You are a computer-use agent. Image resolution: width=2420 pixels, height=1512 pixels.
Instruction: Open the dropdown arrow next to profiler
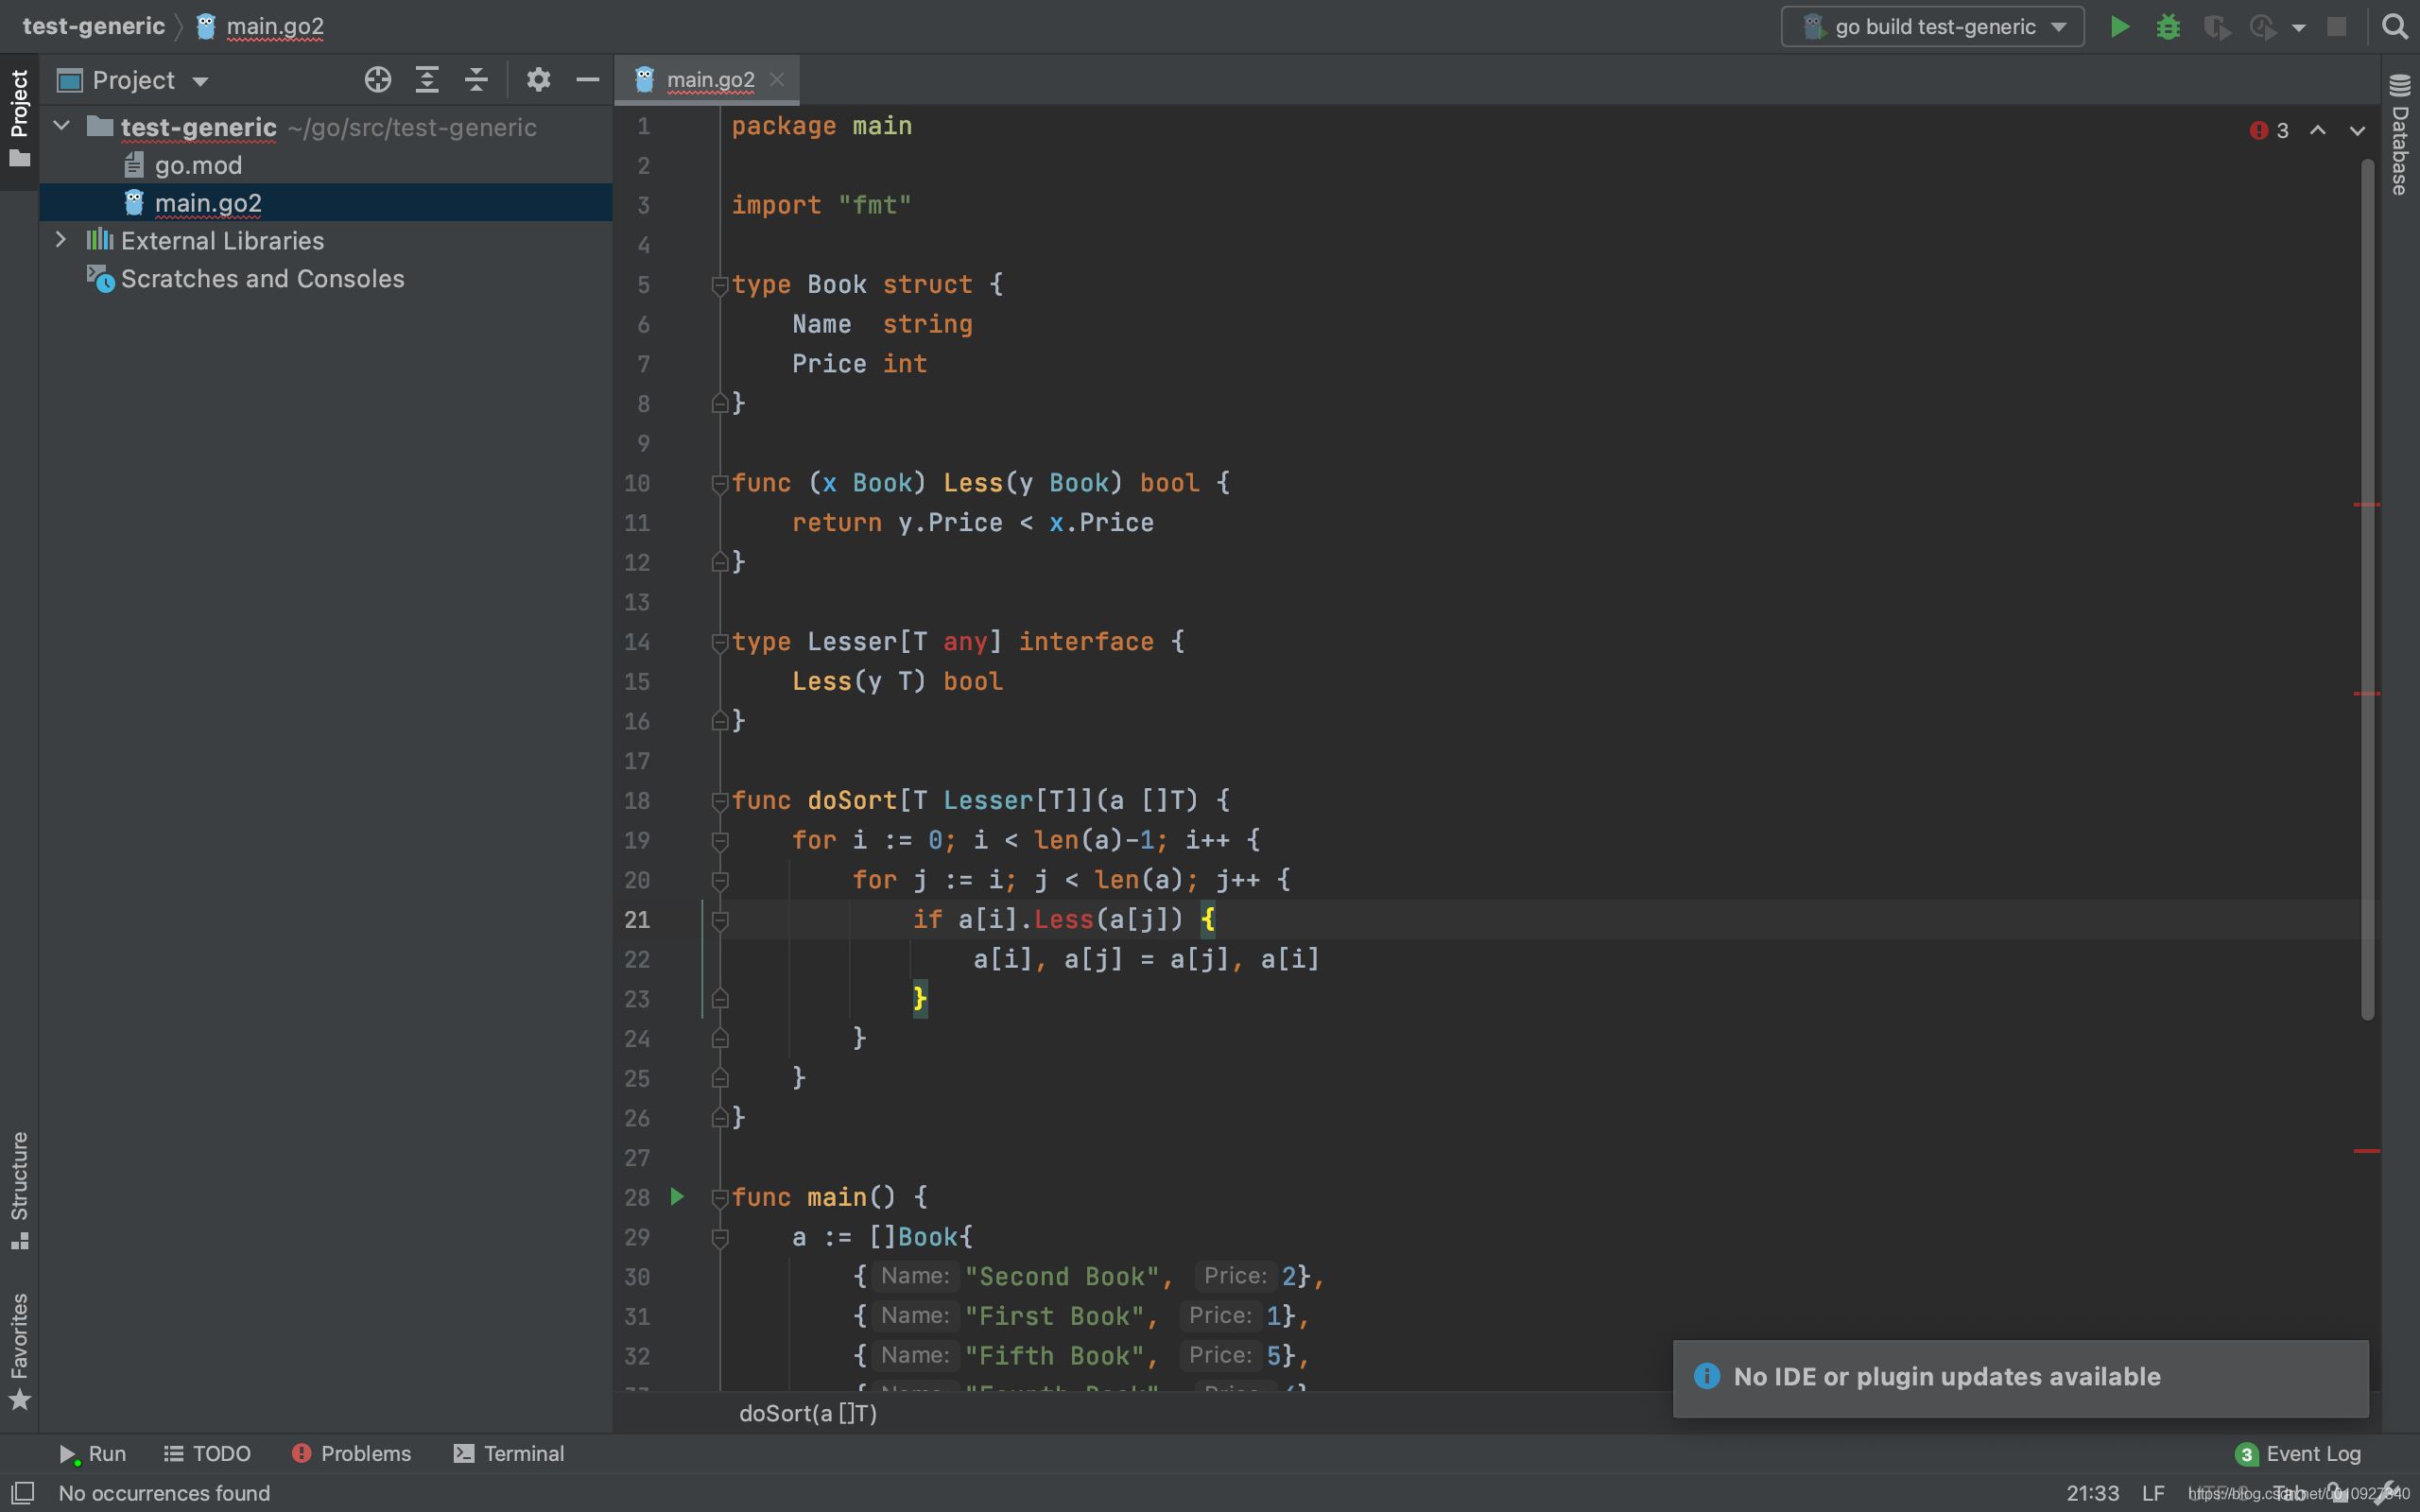(x=2298, y=27)
